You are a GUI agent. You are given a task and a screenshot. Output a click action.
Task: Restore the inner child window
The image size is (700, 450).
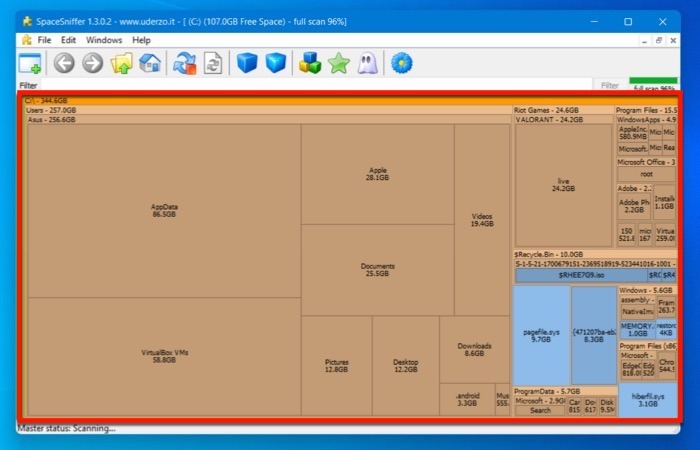pyautogui.click(x=658, y=40)
